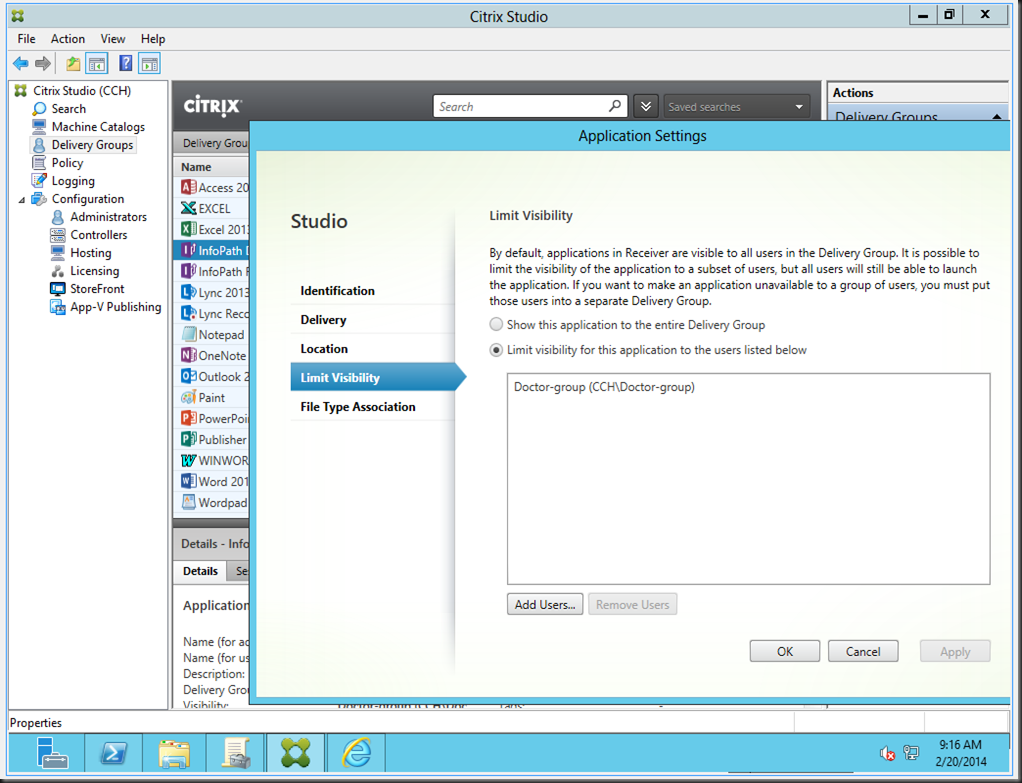The width and height of the screenshot is (1022, 783).
Task: Click OK in Application Settings
Action: 785,651
